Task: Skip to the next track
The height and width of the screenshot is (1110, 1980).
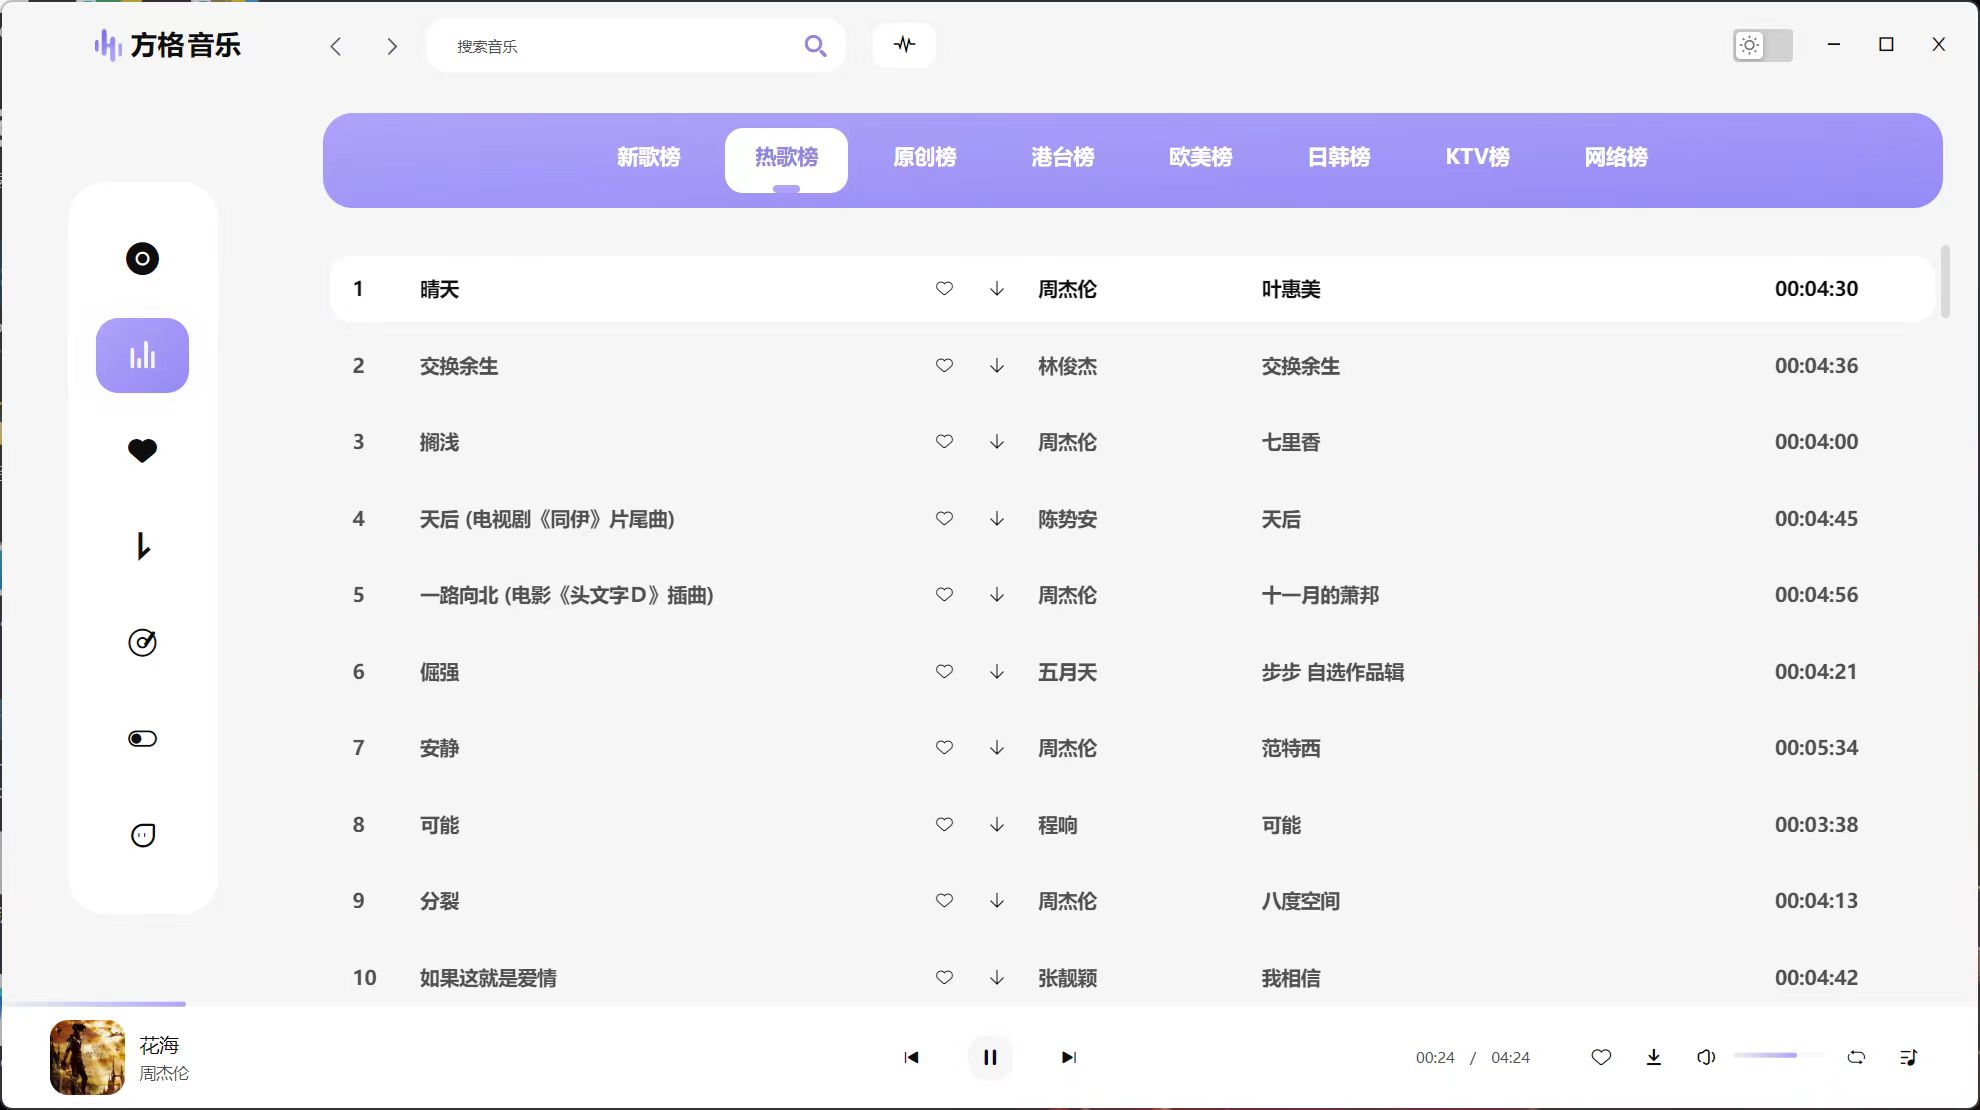Action: point(1068,1057)
